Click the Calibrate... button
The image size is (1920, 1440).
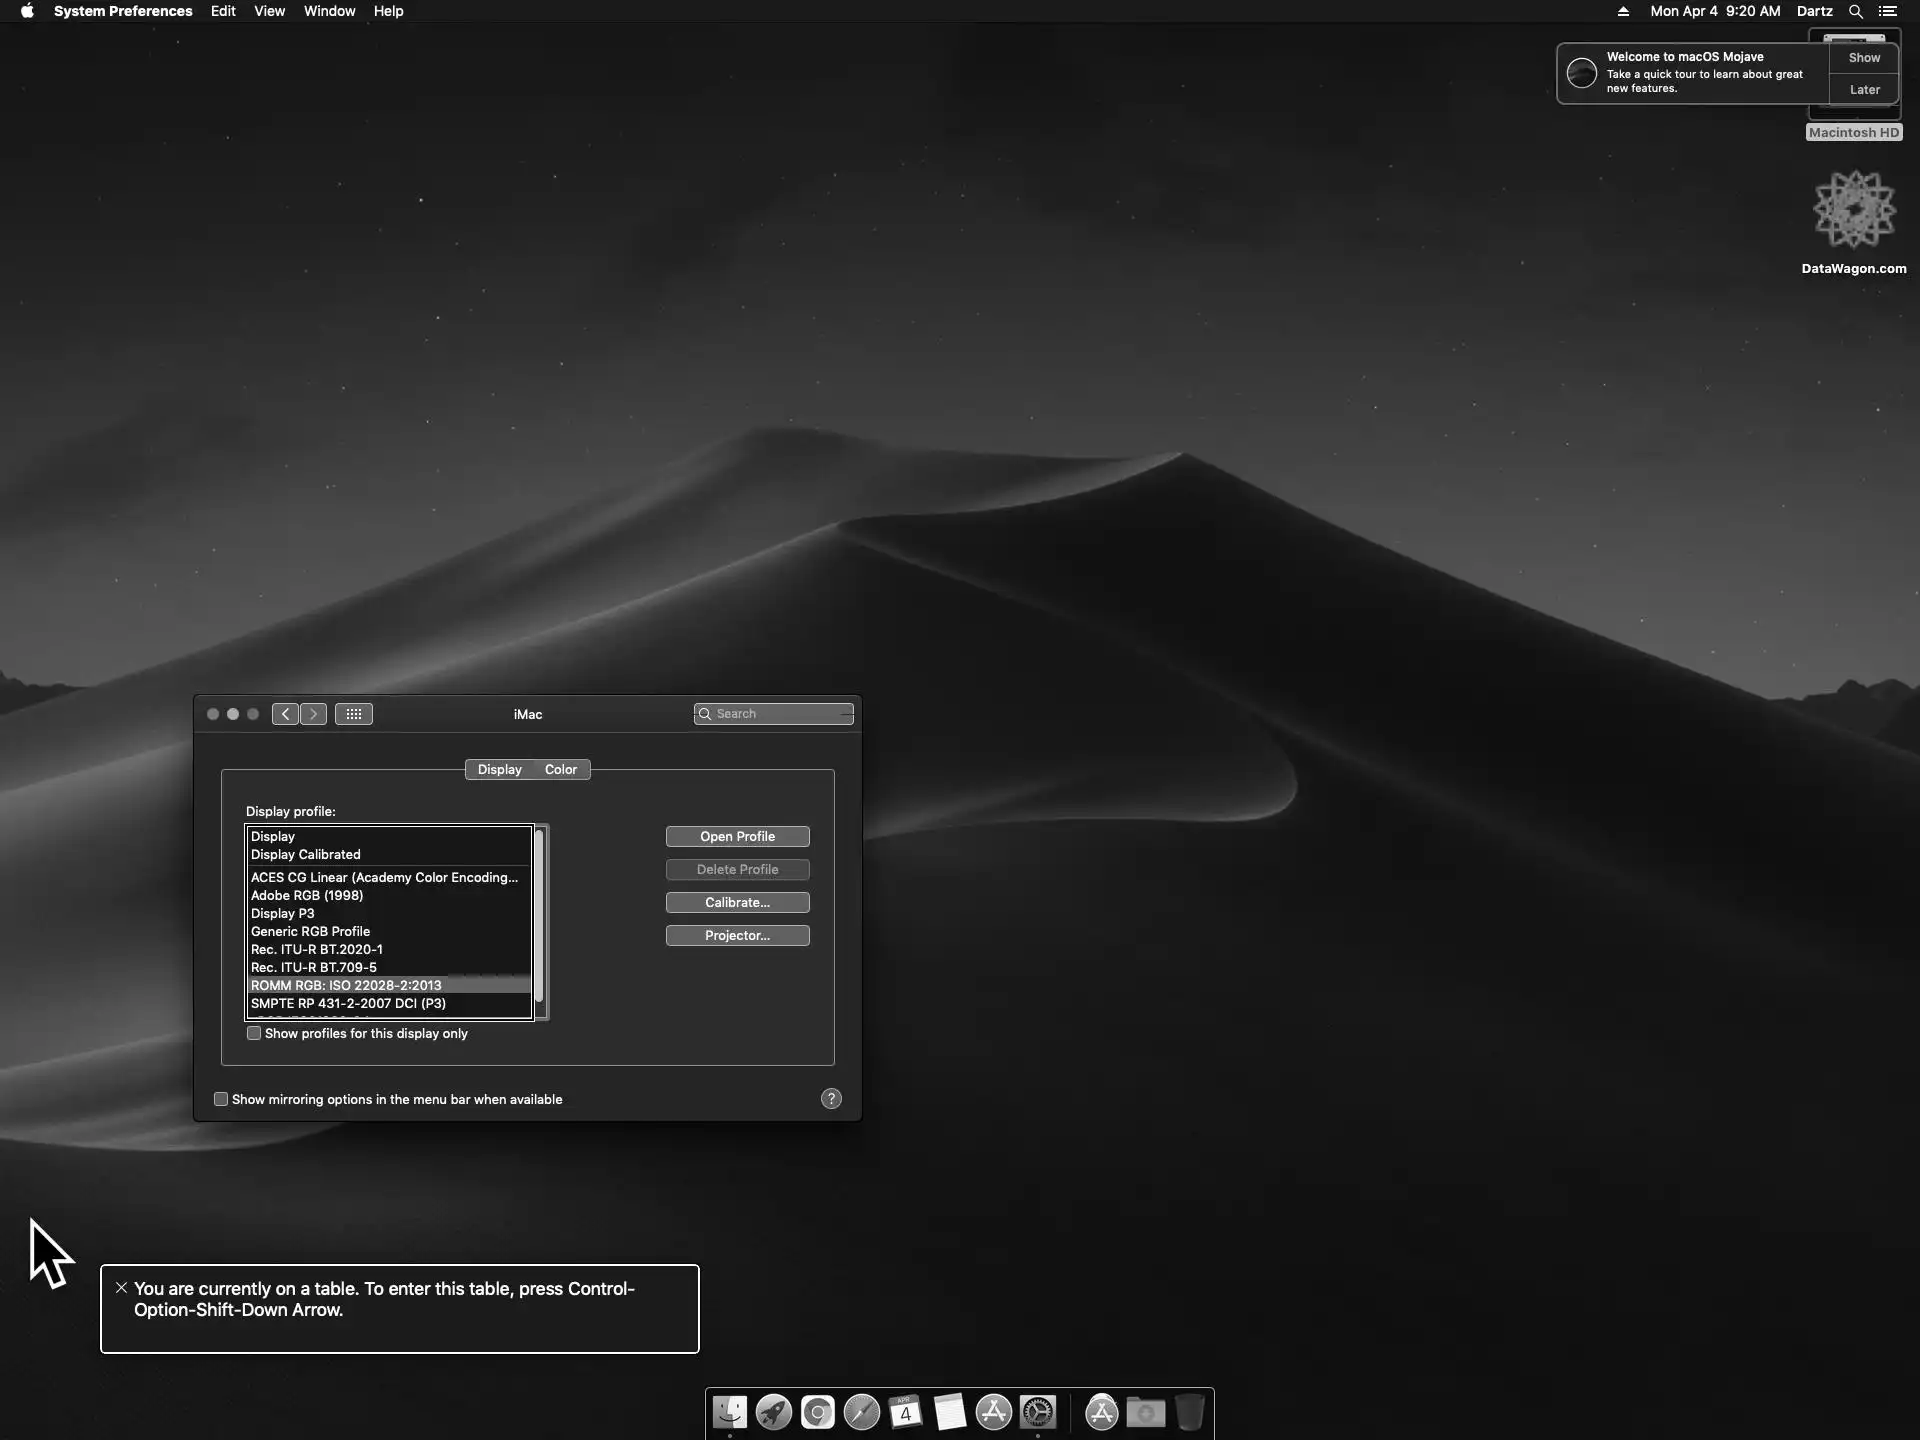pos(737,902)
